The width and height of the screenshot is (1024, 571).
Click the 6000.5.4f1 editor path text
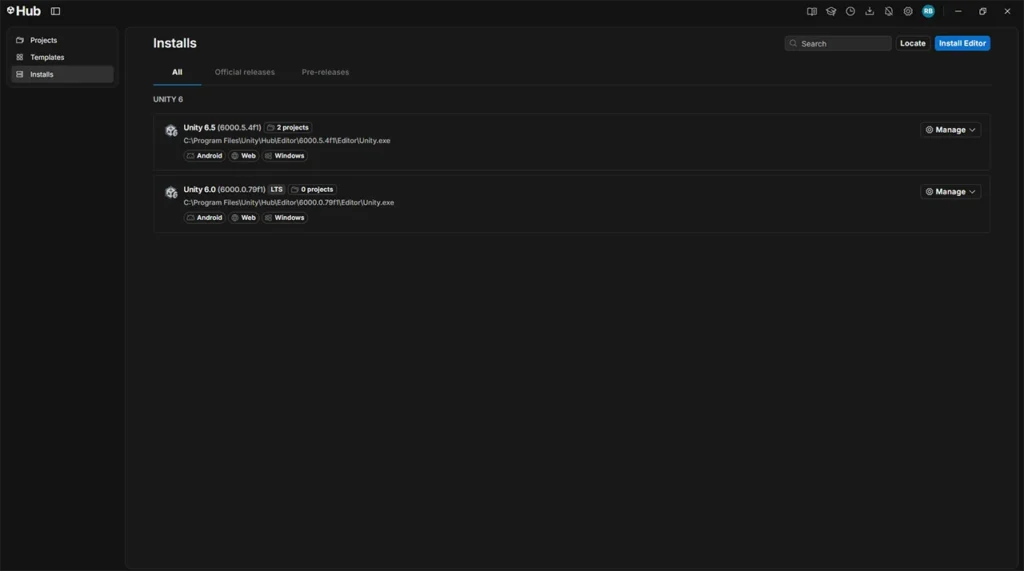pos(287,141)
